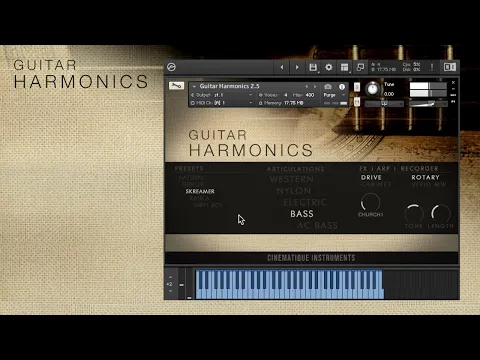This screenshot has width=480, height=360.
Task: Click the instrument volume slider
Action: [428, 104]
